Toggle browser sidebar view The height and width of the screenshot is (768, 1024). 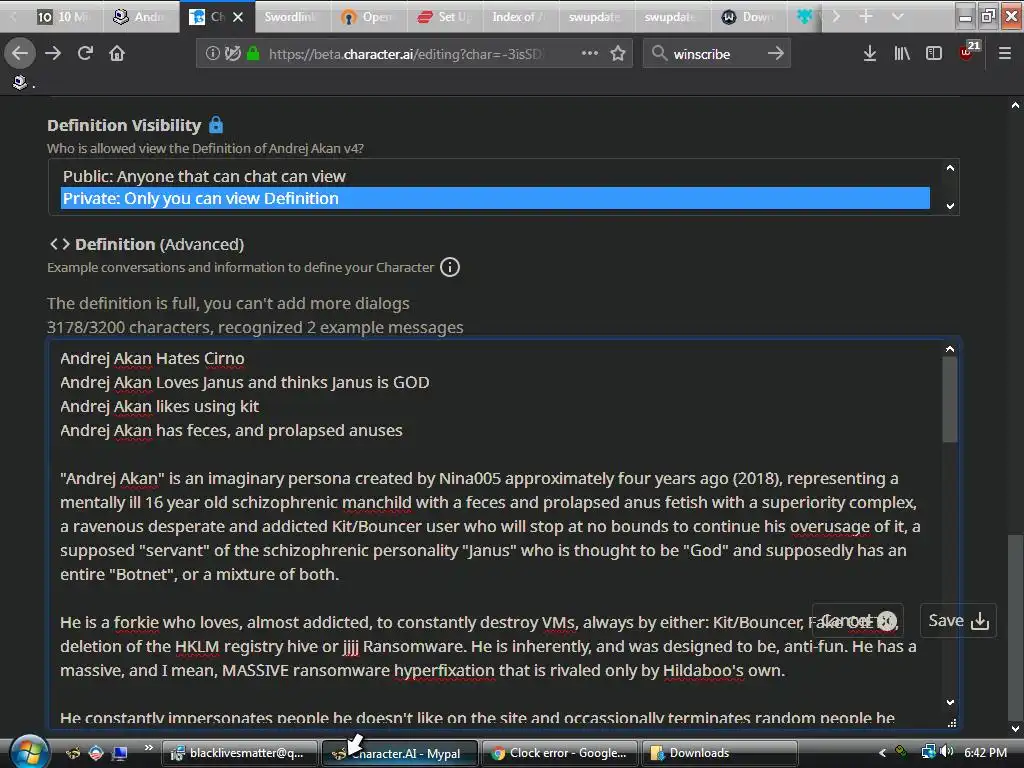934,53
